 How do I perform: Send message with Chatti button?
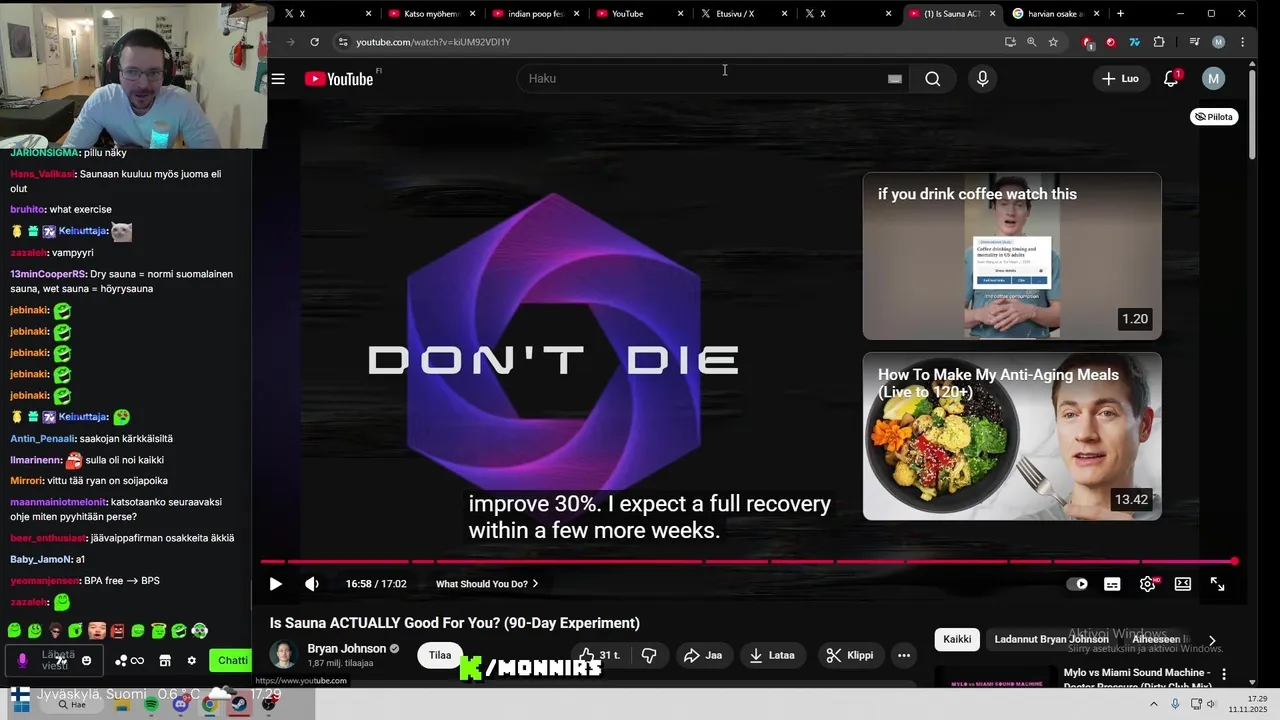(231, 660)
